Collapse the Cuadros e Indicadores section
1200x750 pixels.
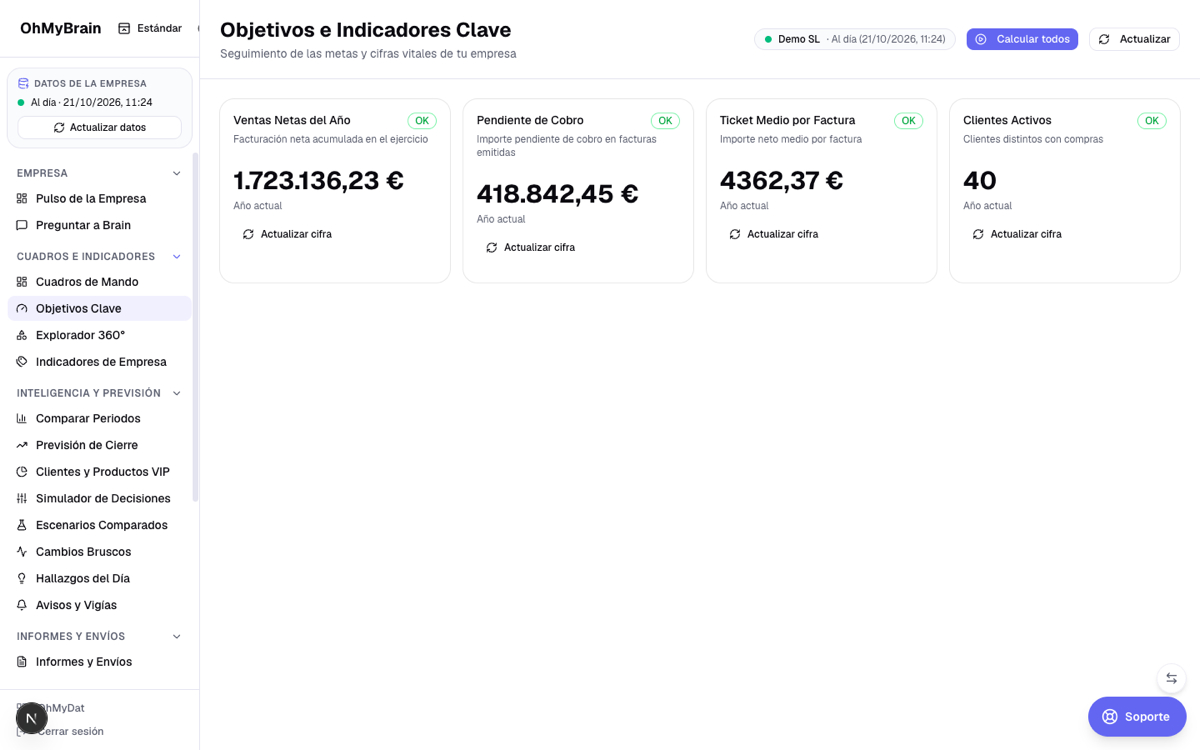[x=177, y=257]
